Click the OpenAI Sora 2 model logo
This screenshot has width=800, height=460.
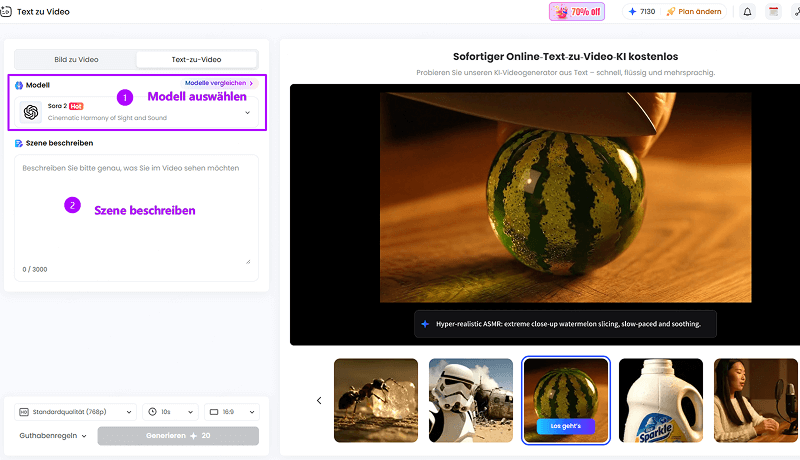pyautogui.click(x=31, y=112)
